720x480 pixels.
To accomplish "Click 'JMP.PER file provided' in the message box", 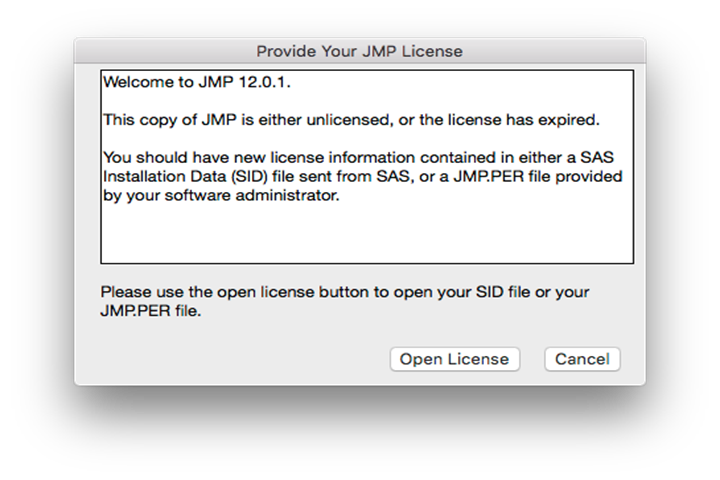I will tap(538, 176).
